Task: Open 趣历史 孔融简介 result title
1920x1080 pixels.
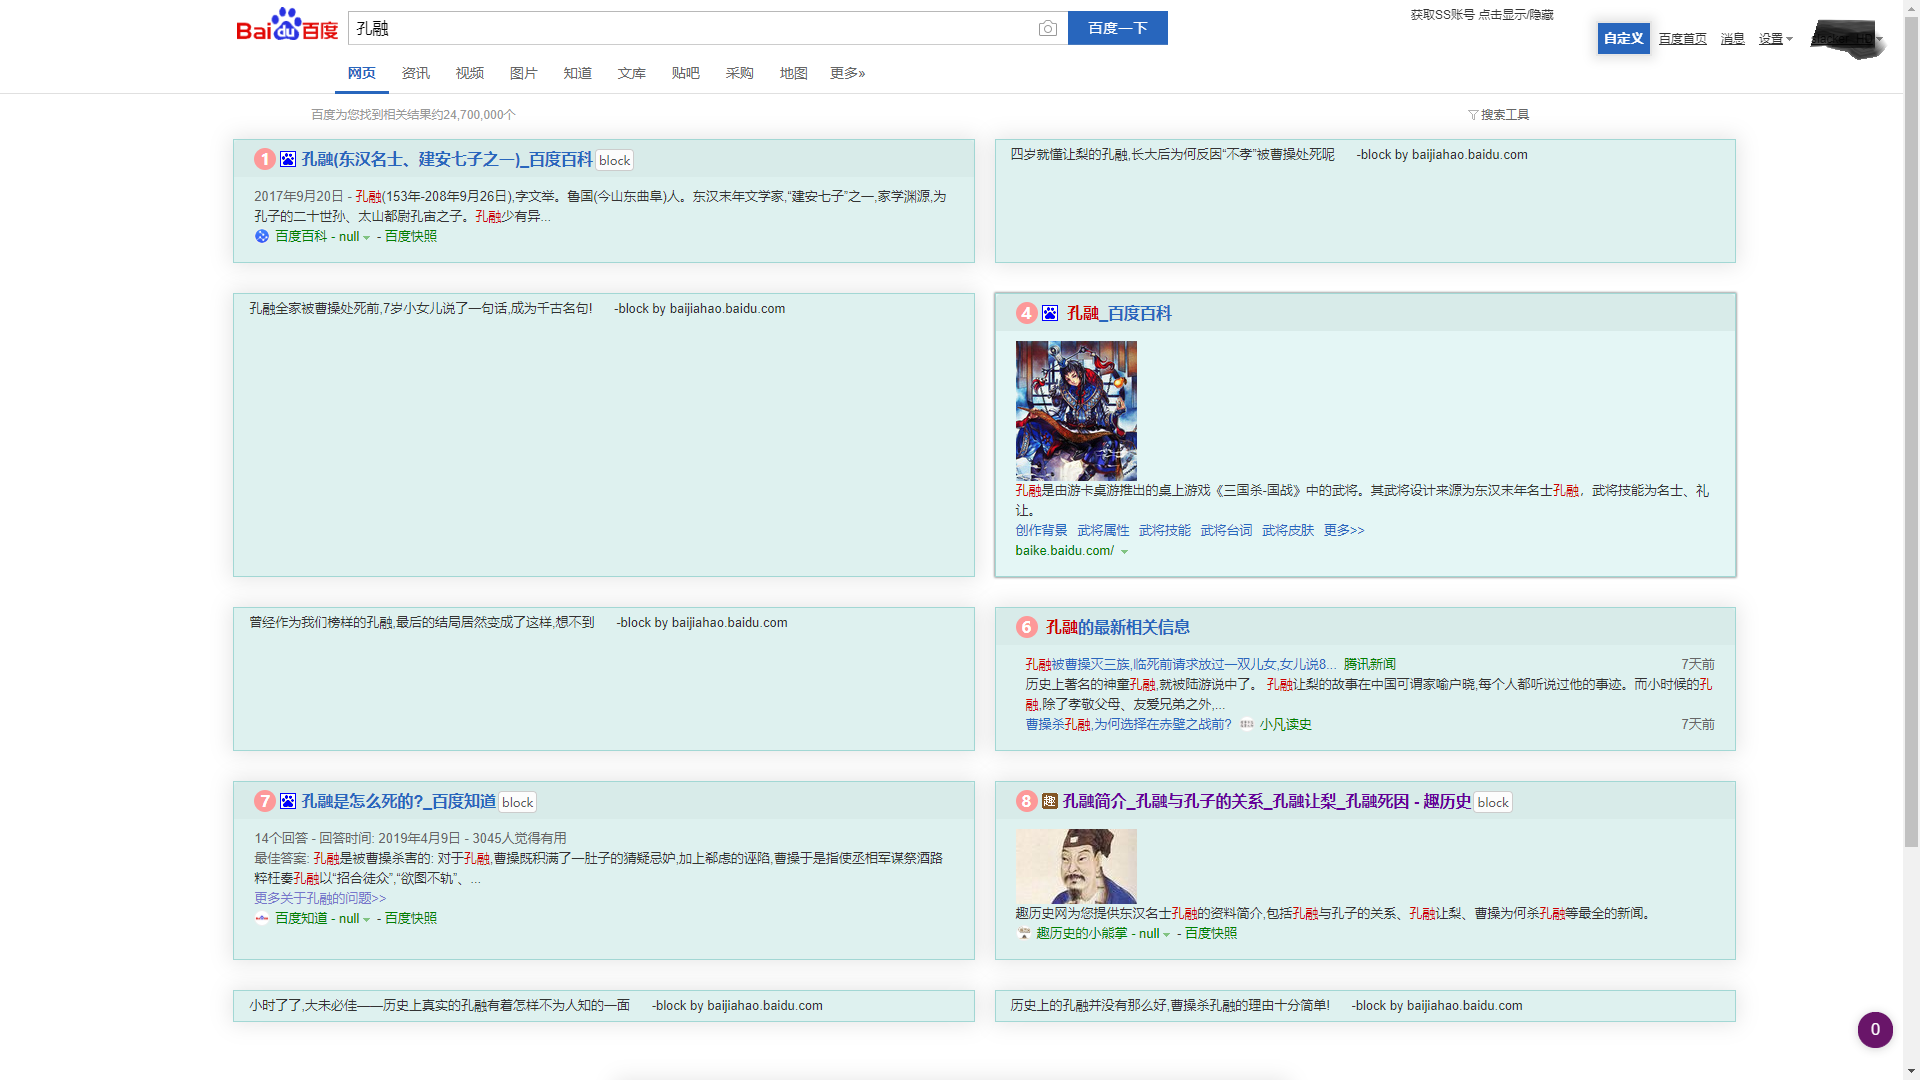Action: click(1266, 801)
